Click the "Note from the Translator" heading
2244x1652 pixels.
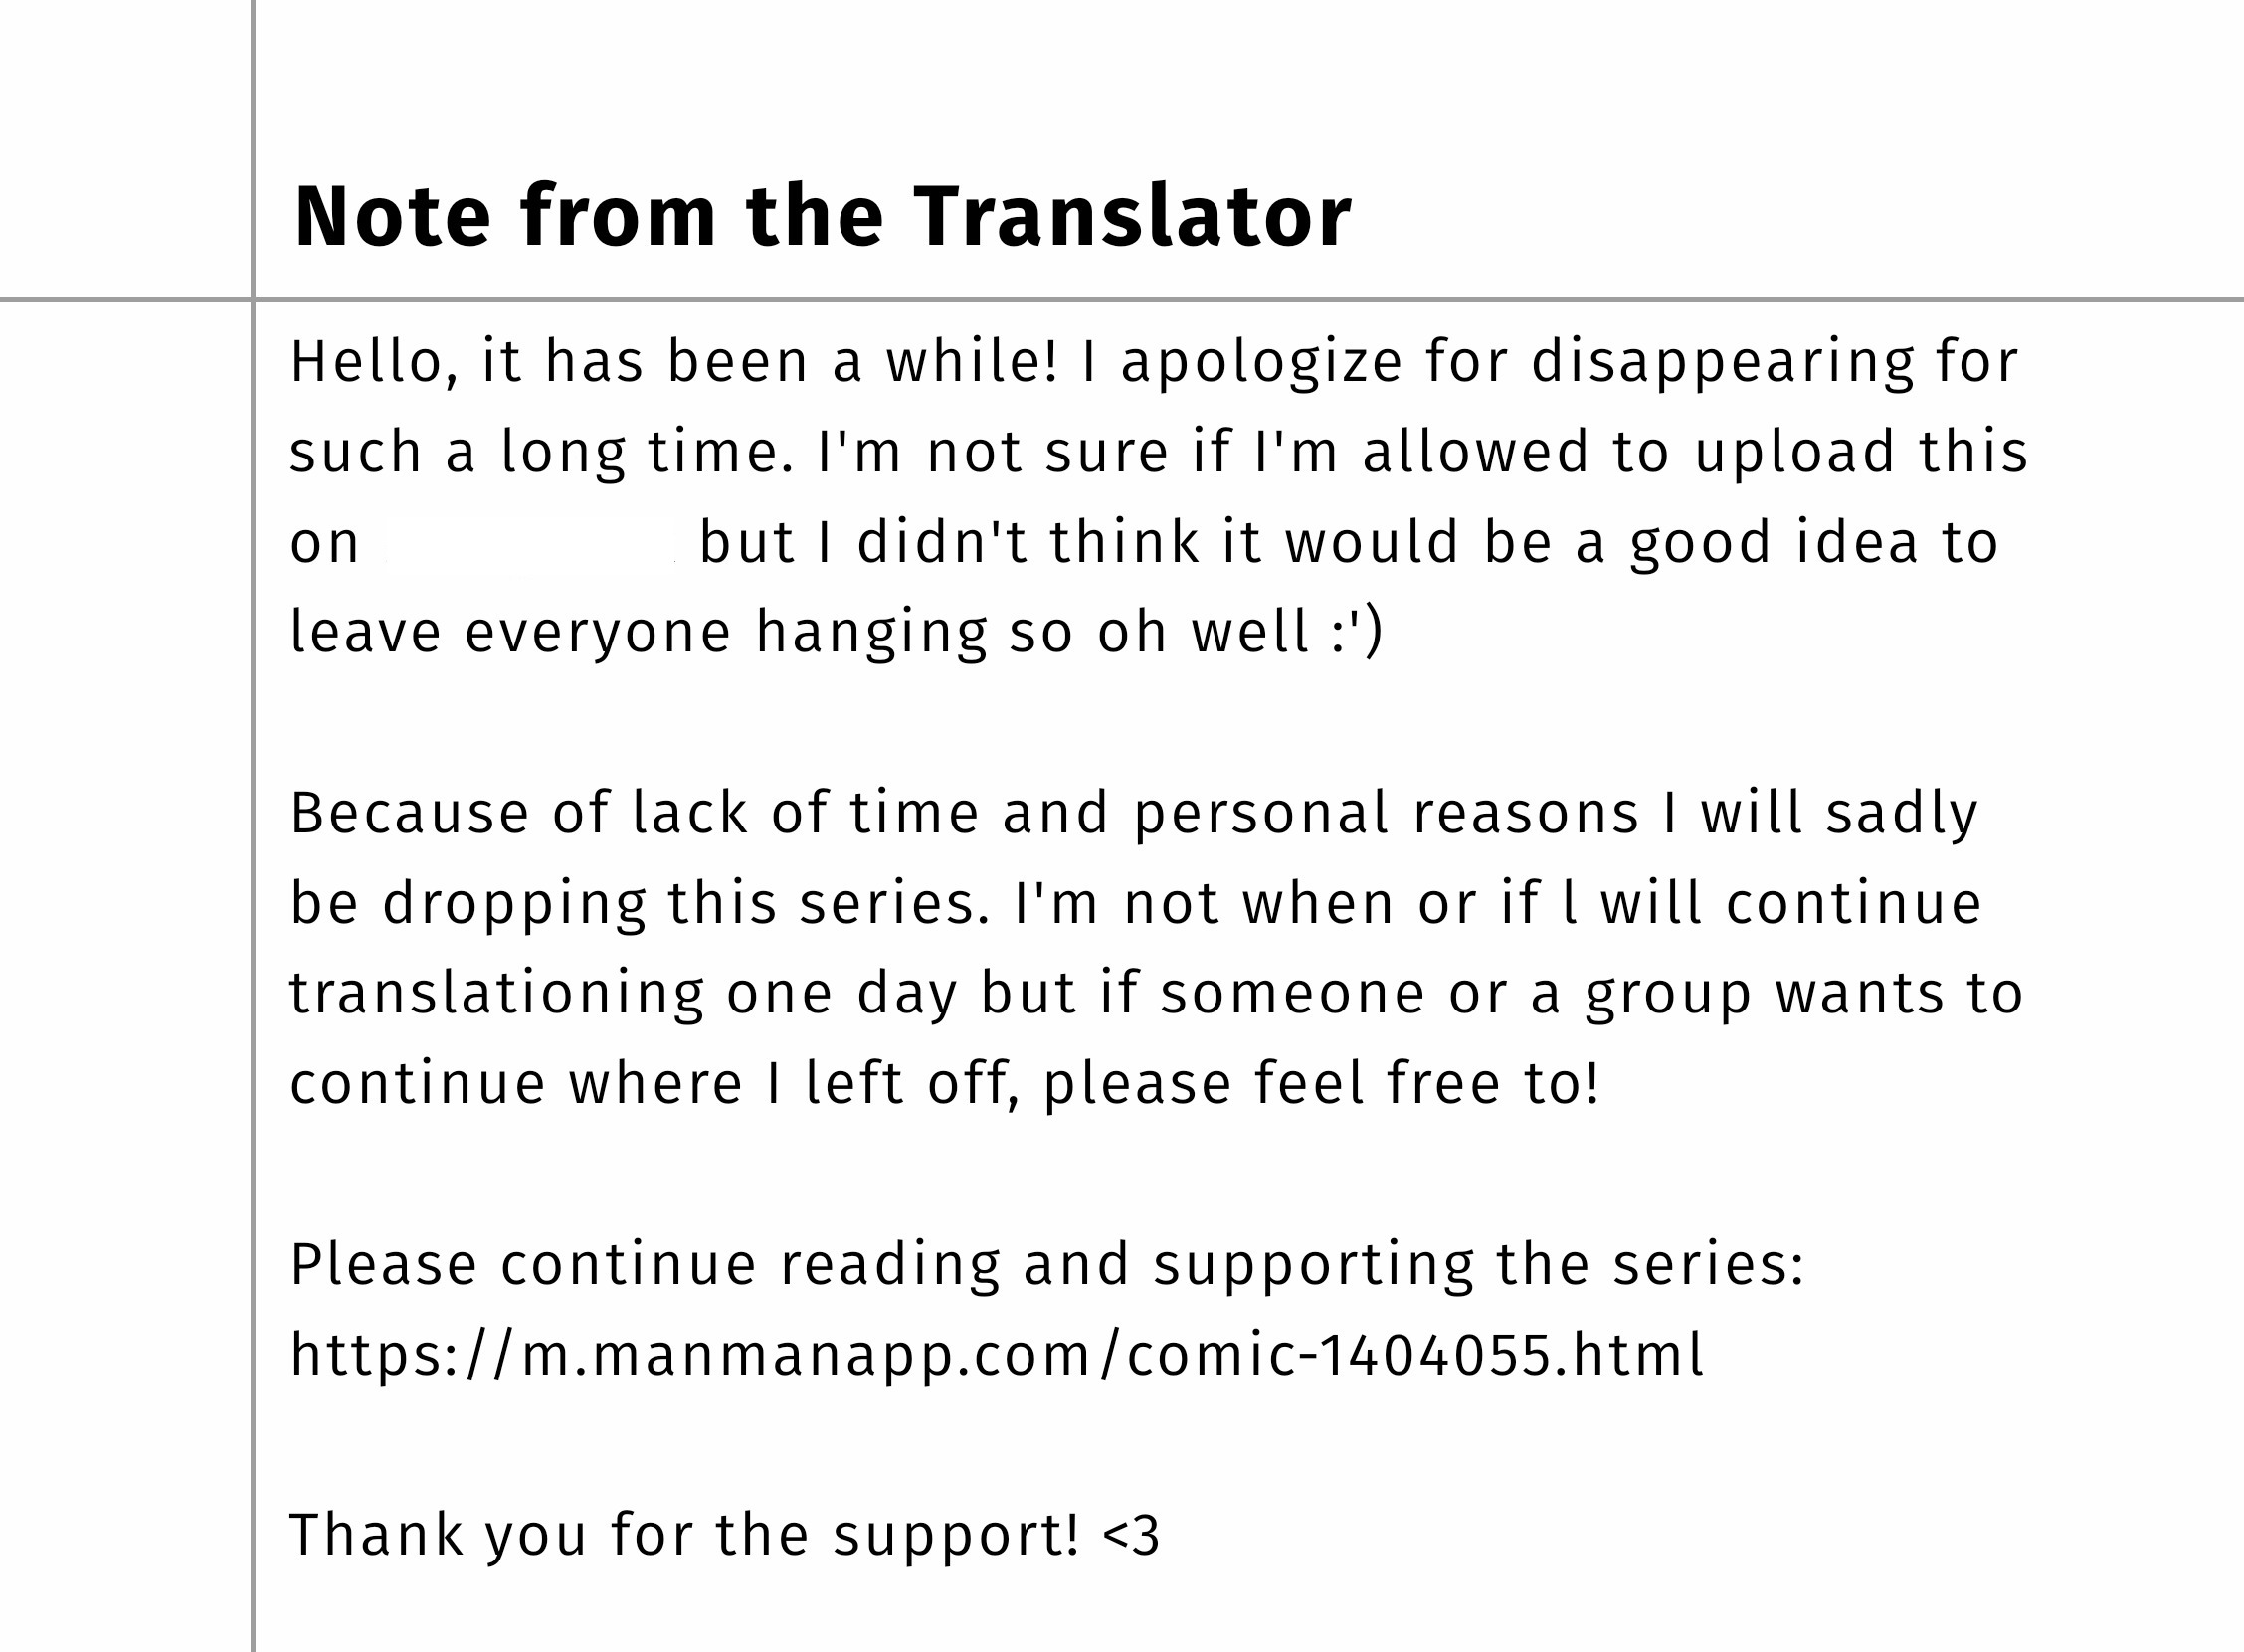coord(822,216)
